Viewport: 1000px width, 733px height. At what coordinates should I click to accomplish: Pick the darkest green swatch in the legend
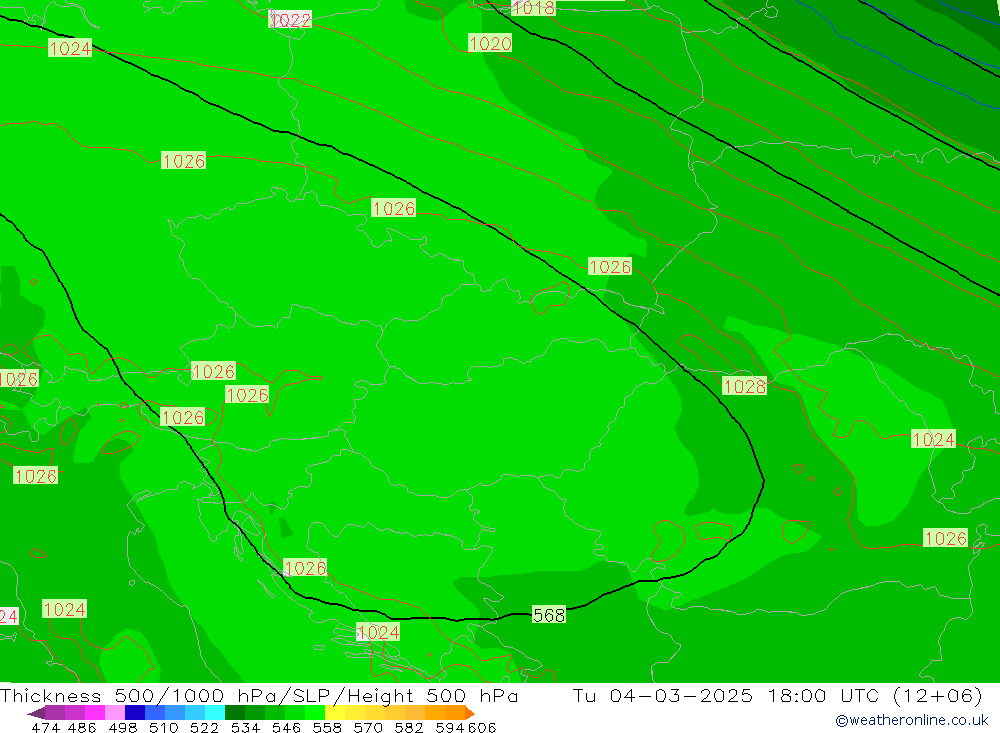[235, 713]
